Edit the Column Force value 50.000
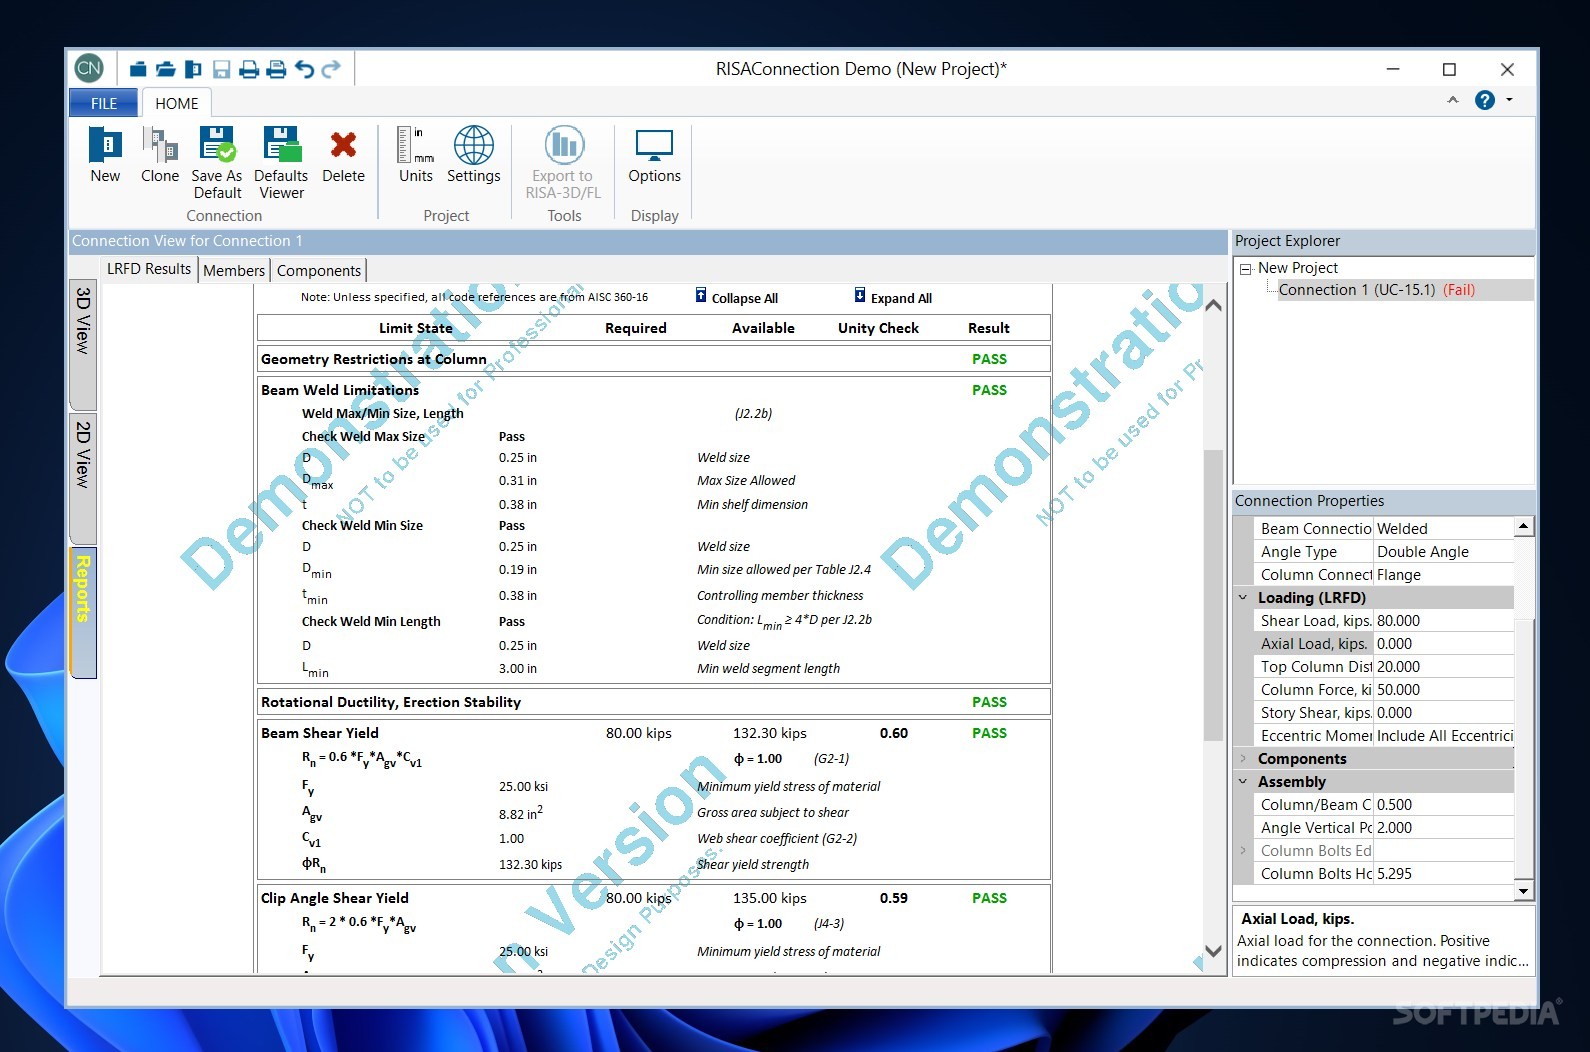Screen dimensions: 1590x1052 [x=1443, y=689]
